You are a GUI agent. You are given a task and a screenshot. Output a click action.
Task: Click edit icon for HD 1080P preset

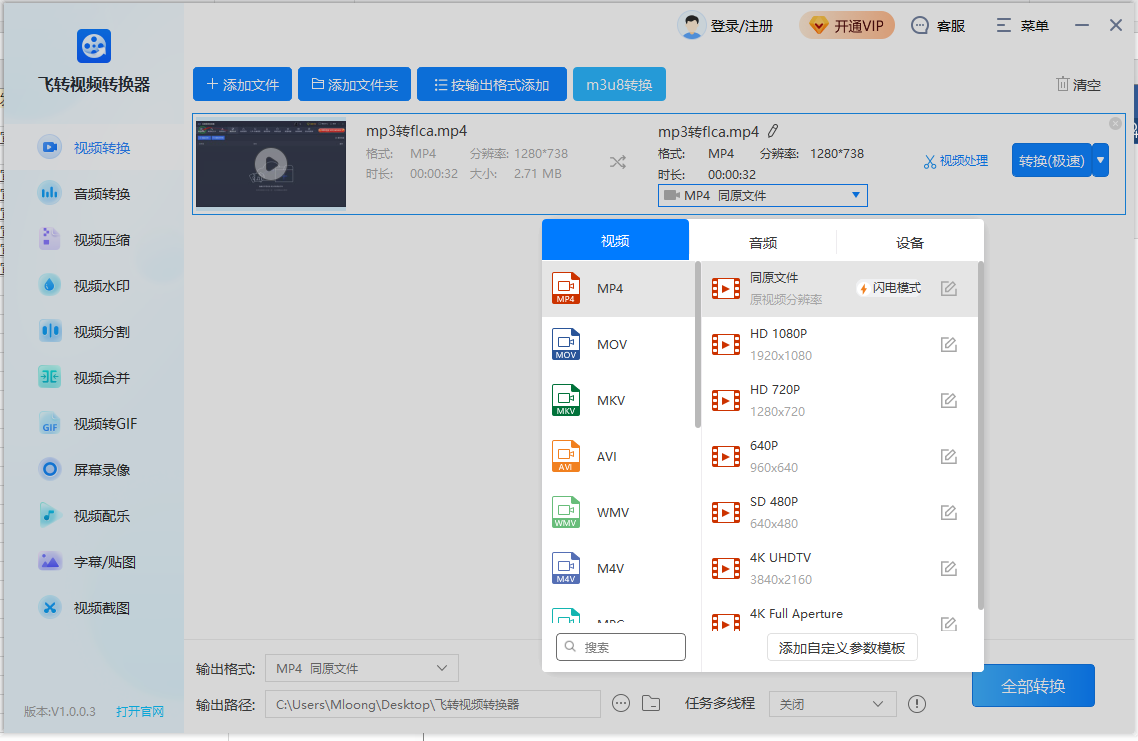[x=948, y=345]
